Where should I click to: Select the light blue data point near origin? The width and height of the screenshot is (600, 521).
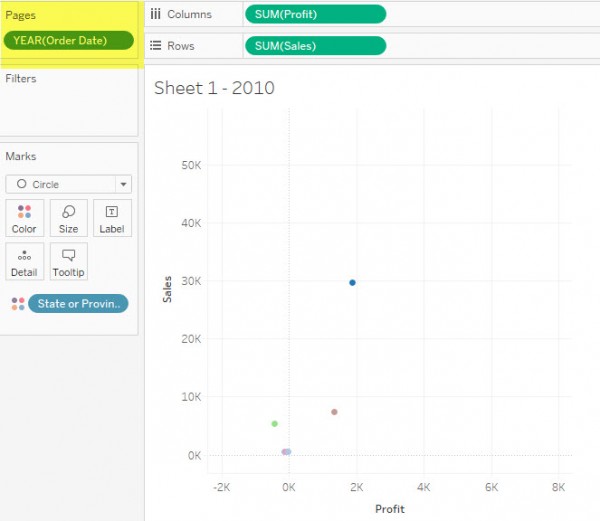click(289, 452)
